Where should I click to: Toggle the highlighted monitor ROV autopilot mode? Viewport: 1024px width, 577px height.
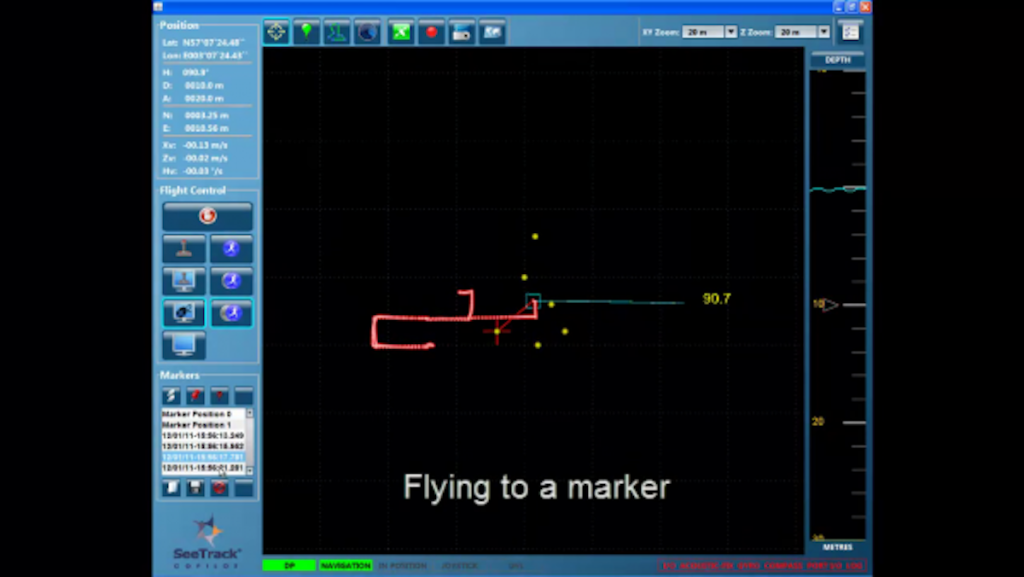click(x=184, y=313)
